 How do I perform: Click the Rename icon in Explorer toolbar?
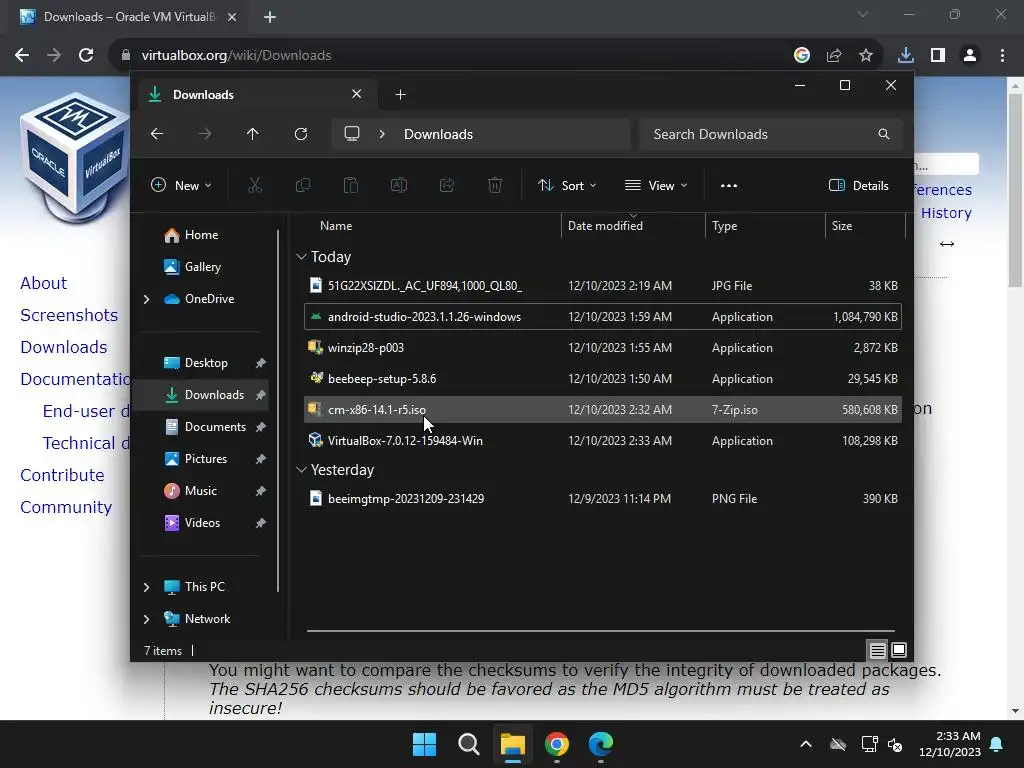398,185
